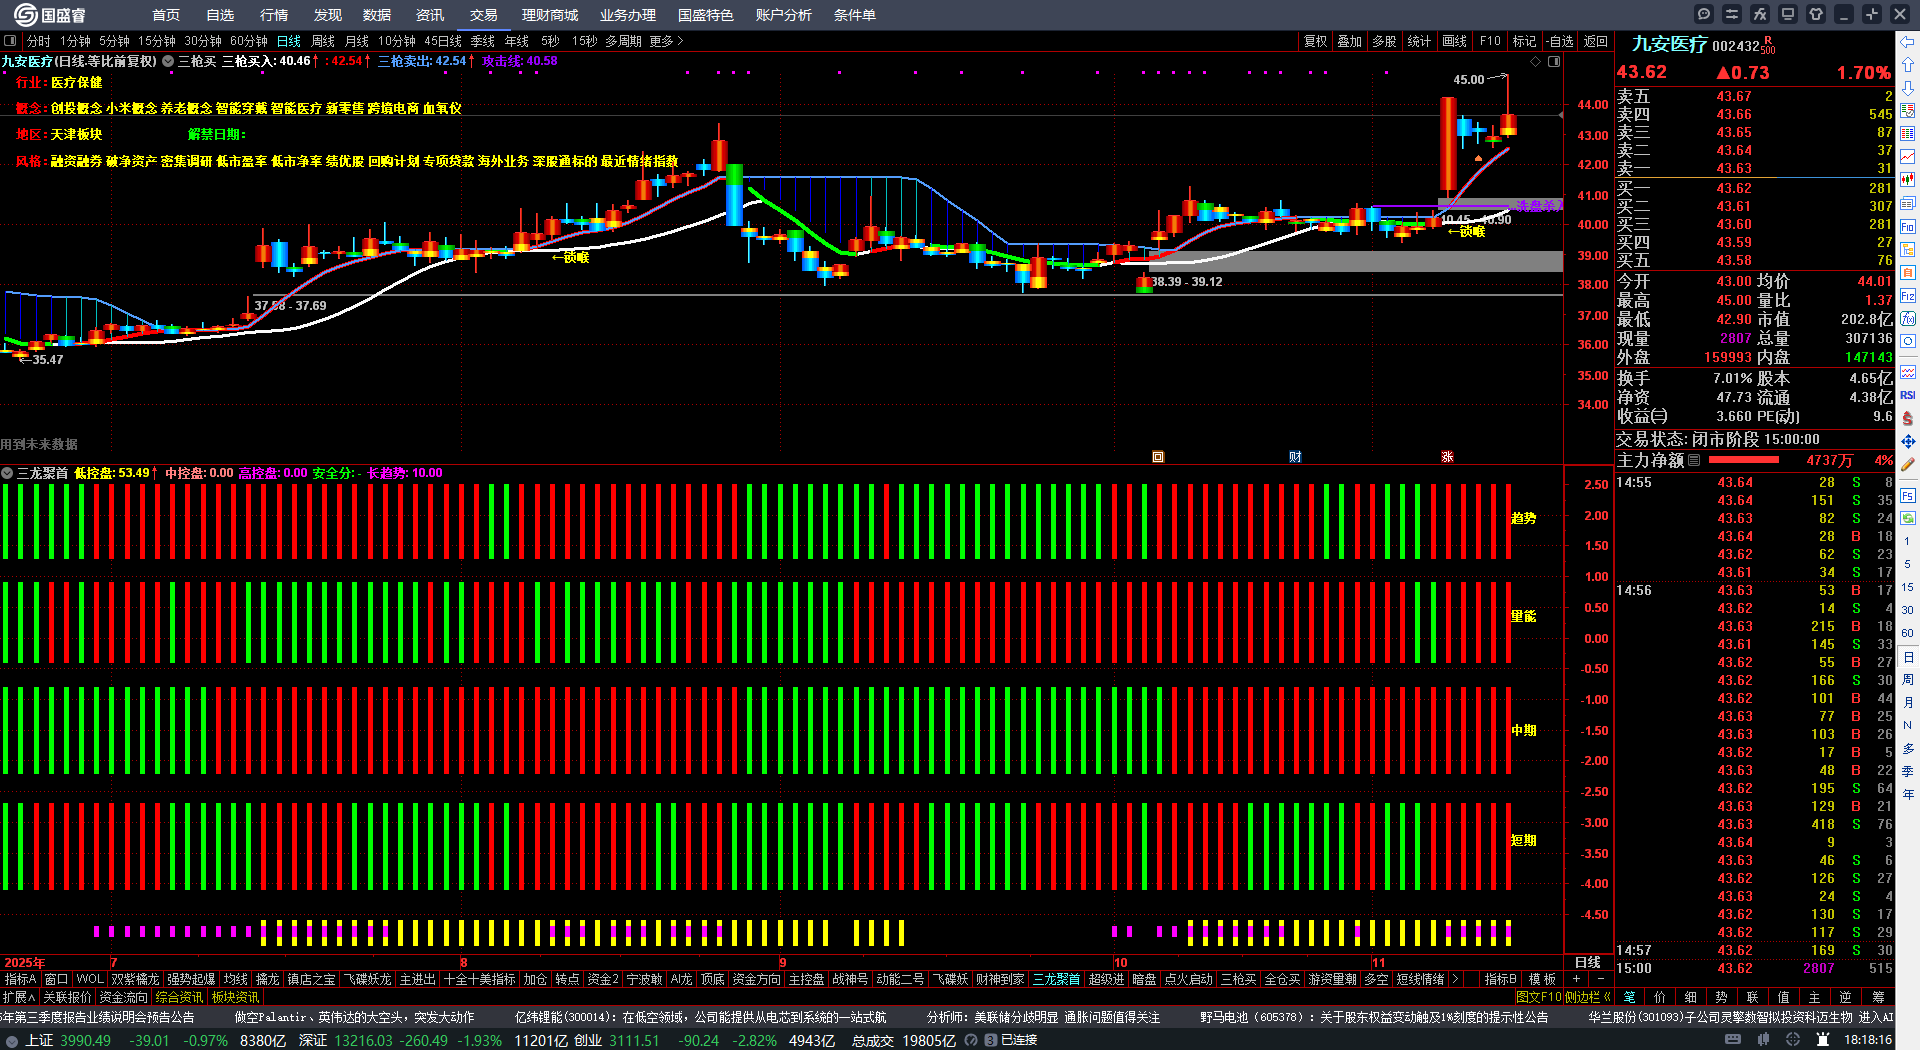Expand the 三龙聚首 indicator dropdown arrow
Viewport: 1920px width, 1050px height.
point(7,473)
